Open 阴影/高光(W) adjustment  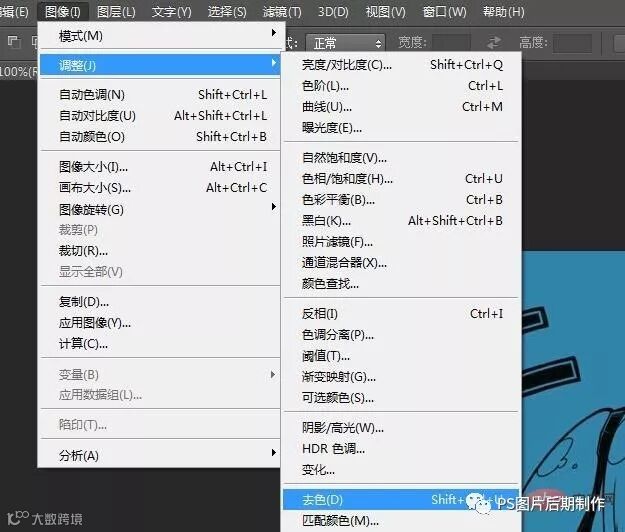[x=401, y=428]
